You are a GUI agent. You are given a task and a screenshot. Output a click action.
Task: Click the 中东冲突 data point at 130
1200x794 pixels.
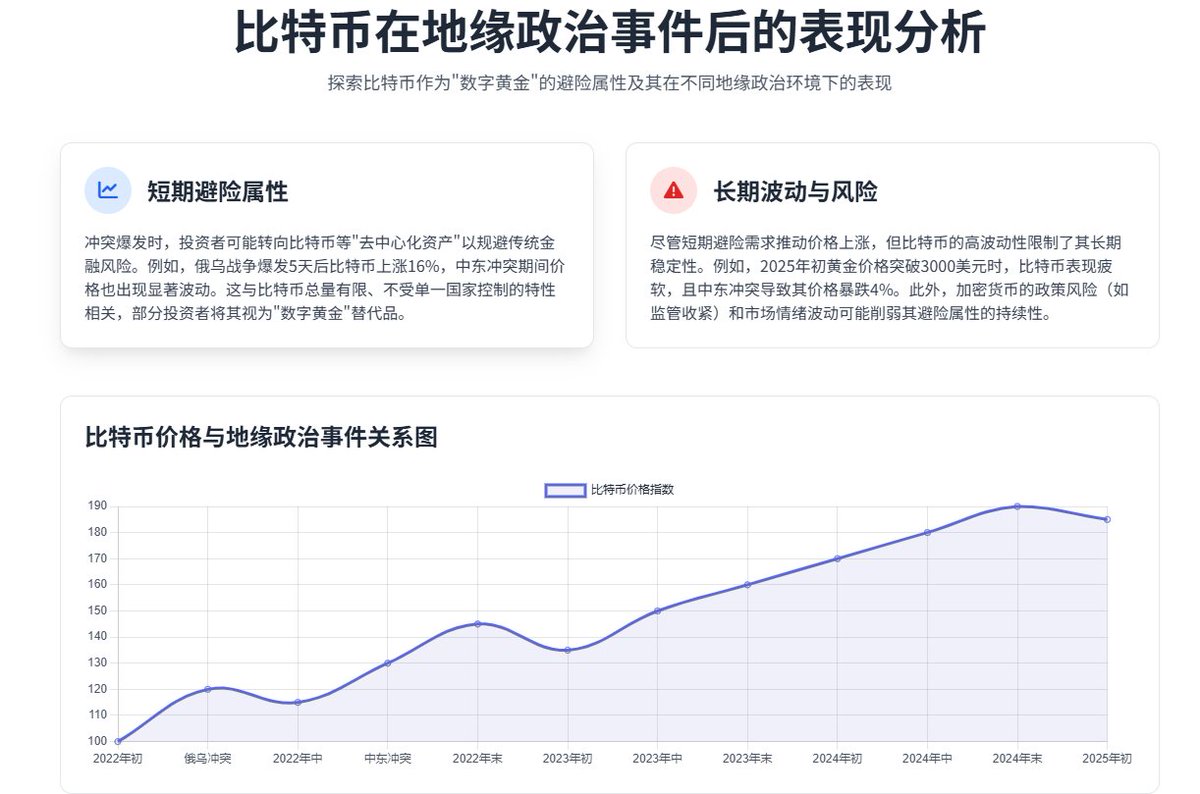(388, 663)
